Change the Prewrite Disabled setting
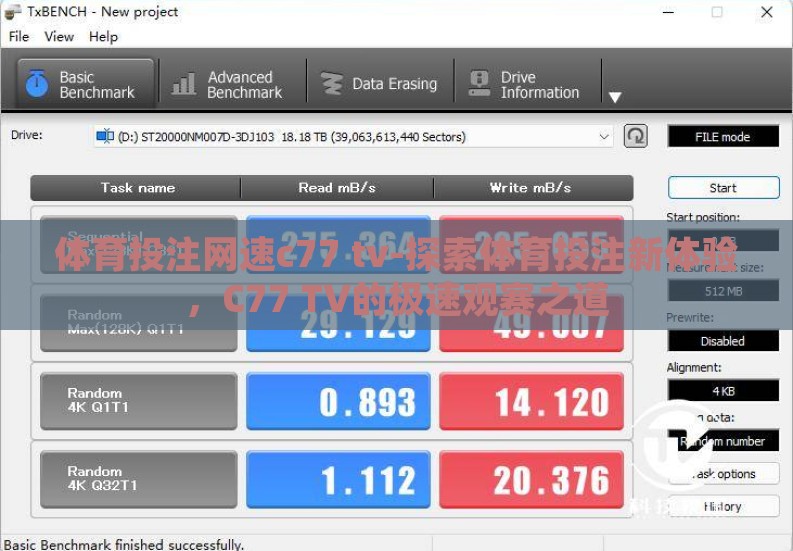This screenshot has width=793, height=551. click(x=723, y=341)
